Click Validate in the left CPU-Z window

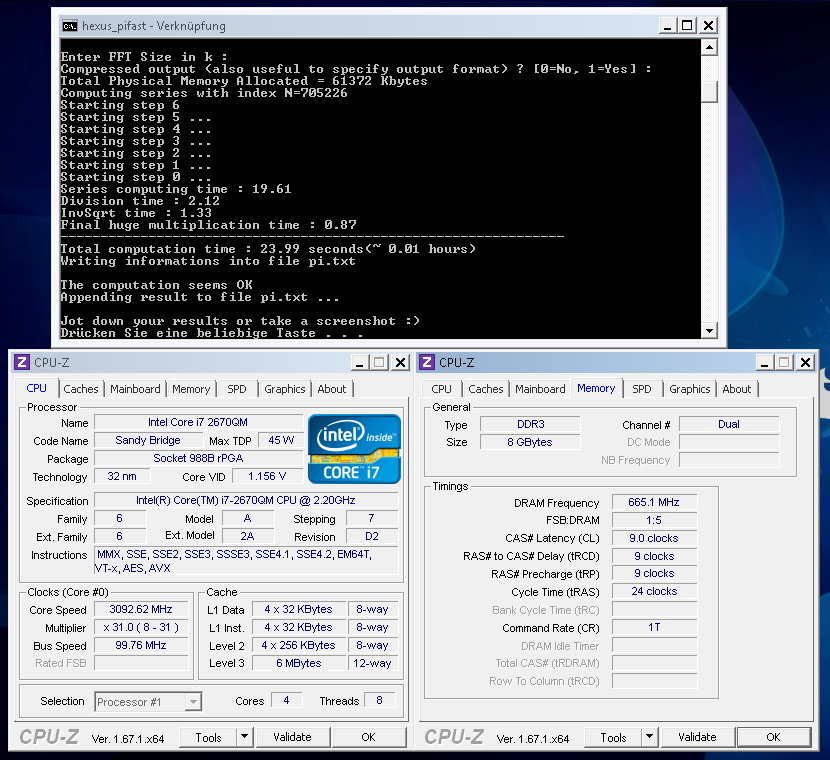[293, 737]
